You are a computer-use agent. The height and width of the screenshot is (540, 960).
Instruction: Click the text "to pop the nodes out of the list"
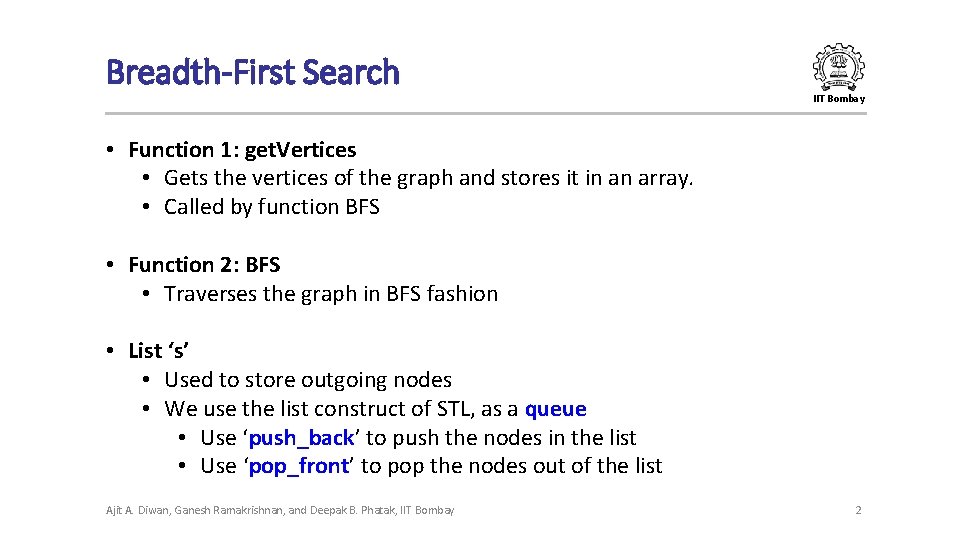click(x=511, y=467)
